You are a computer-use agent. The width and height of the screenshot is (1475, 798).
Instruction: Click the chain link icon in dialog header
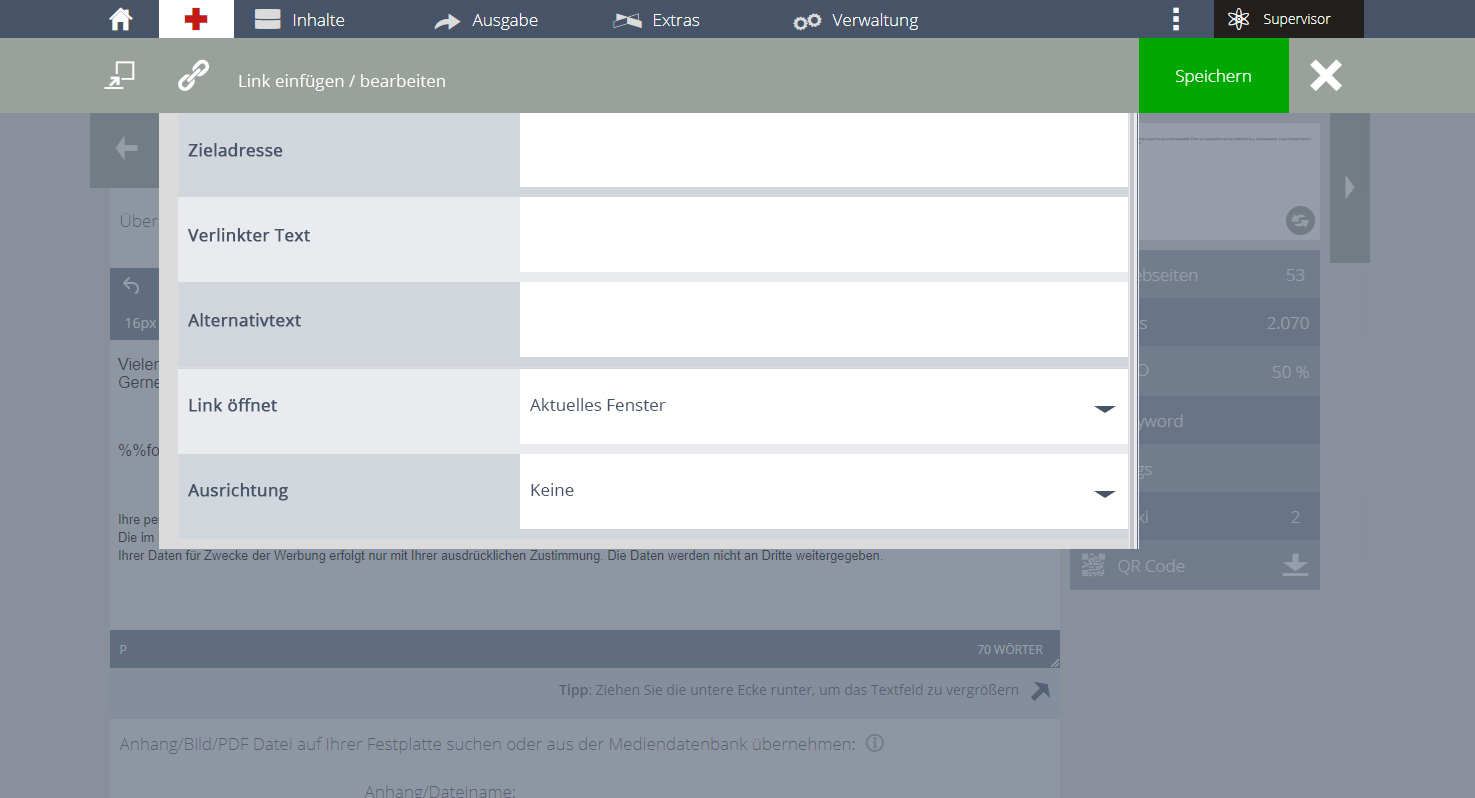[x=193, y=76]
